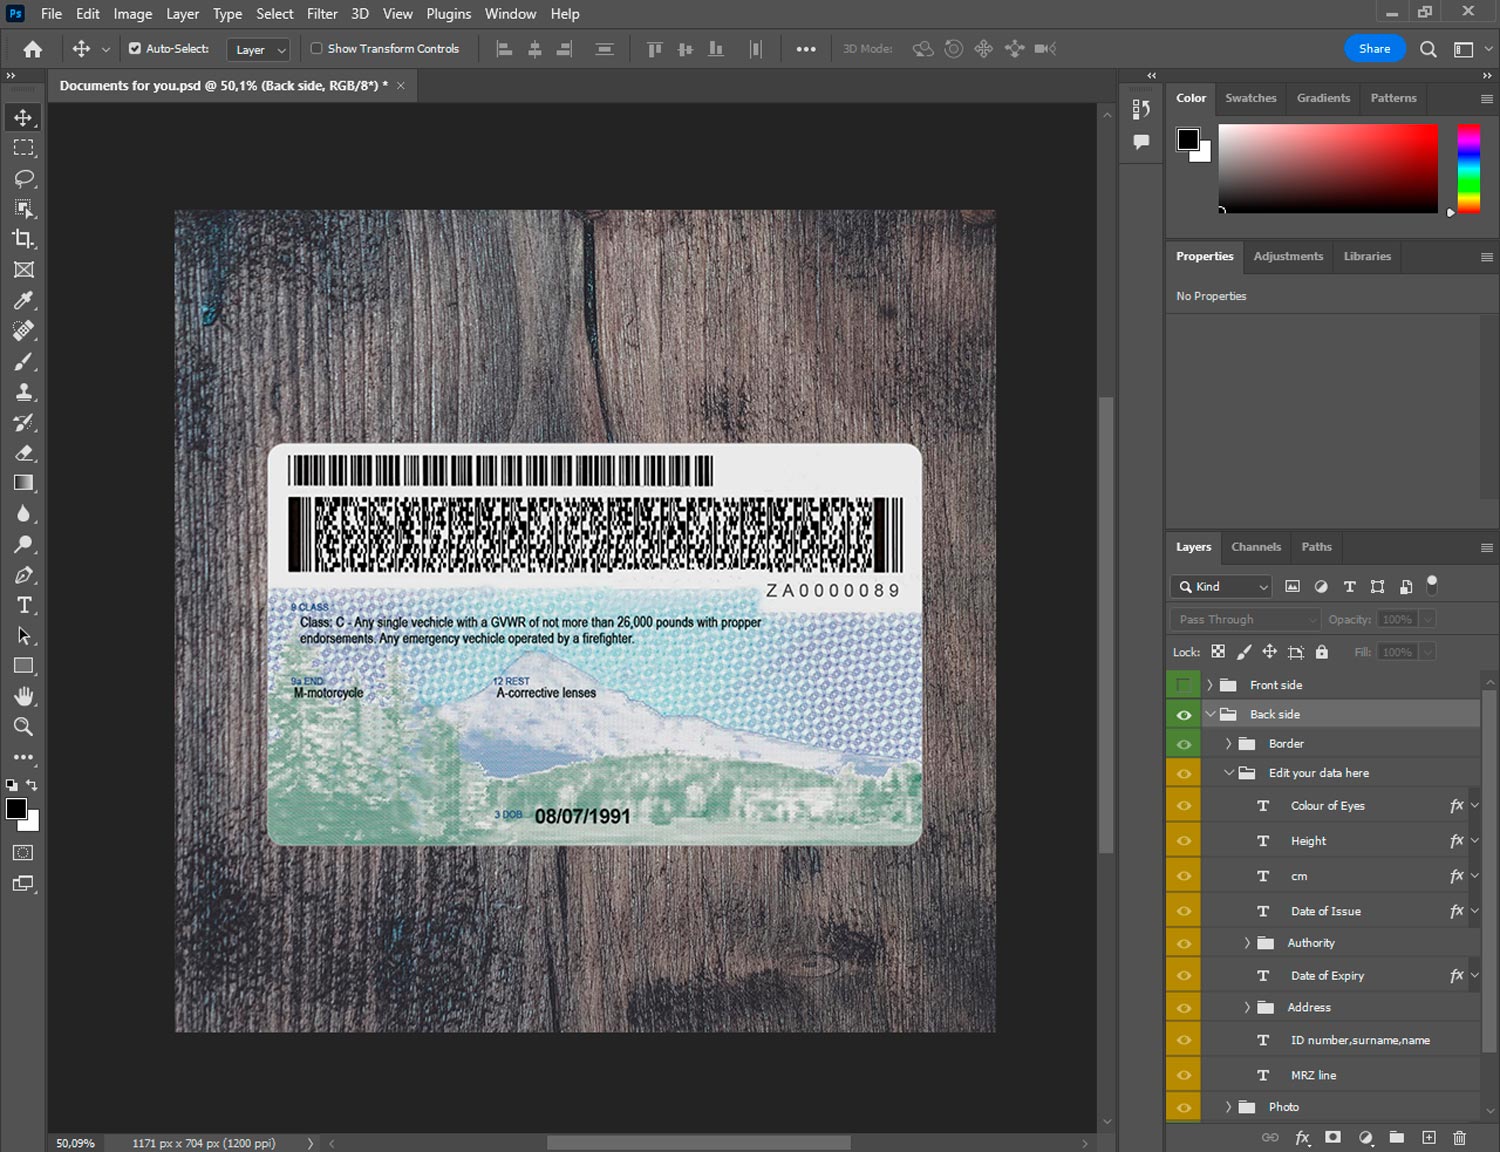Click the Share button
Viewport: 1500px width, 1152px height.
(1373, 48)
